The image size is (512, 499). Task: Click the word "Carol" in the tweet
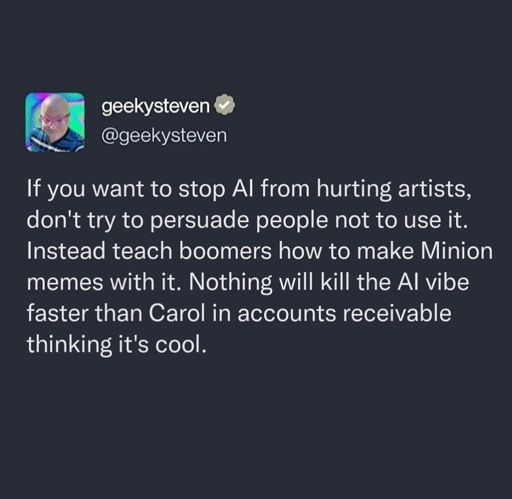tap(177, 313)
